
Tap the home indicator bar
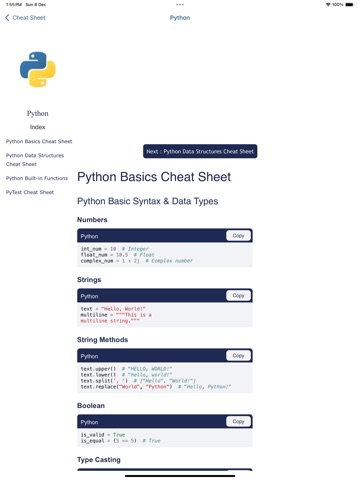click(180, 476)
